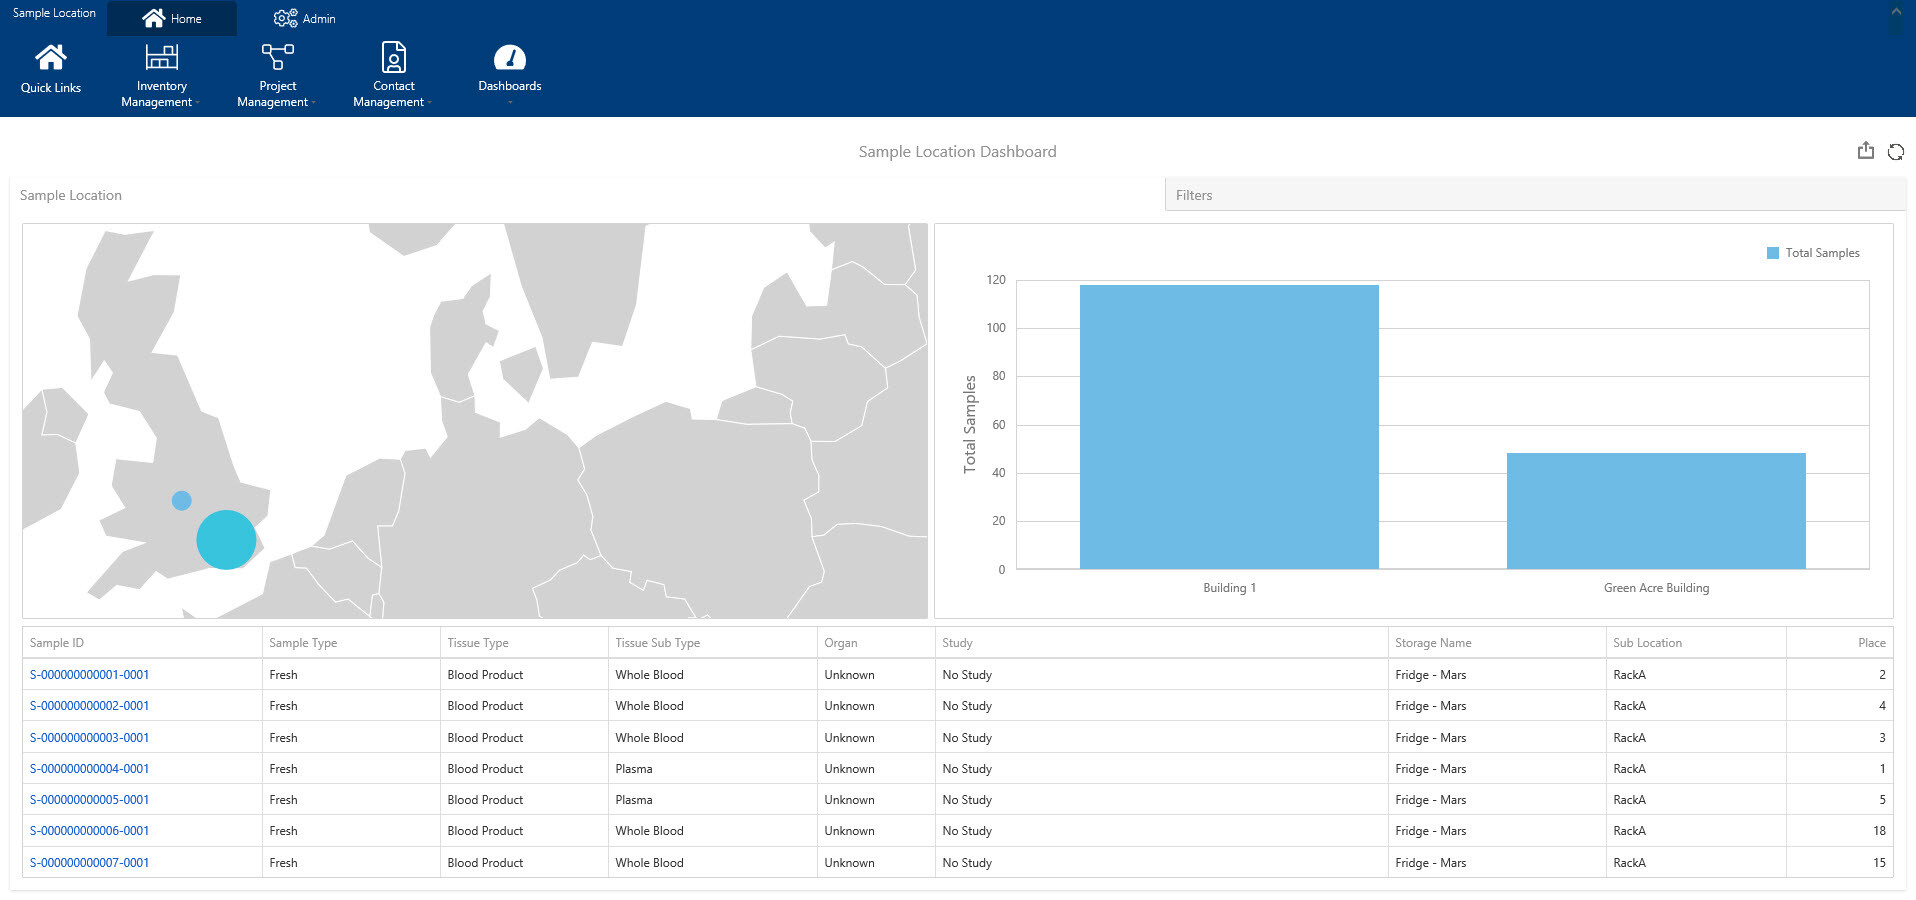1916x900 pixels.
Task: Expand the Dashboards dropdown arrow
Action: click(x=509, y=100)
